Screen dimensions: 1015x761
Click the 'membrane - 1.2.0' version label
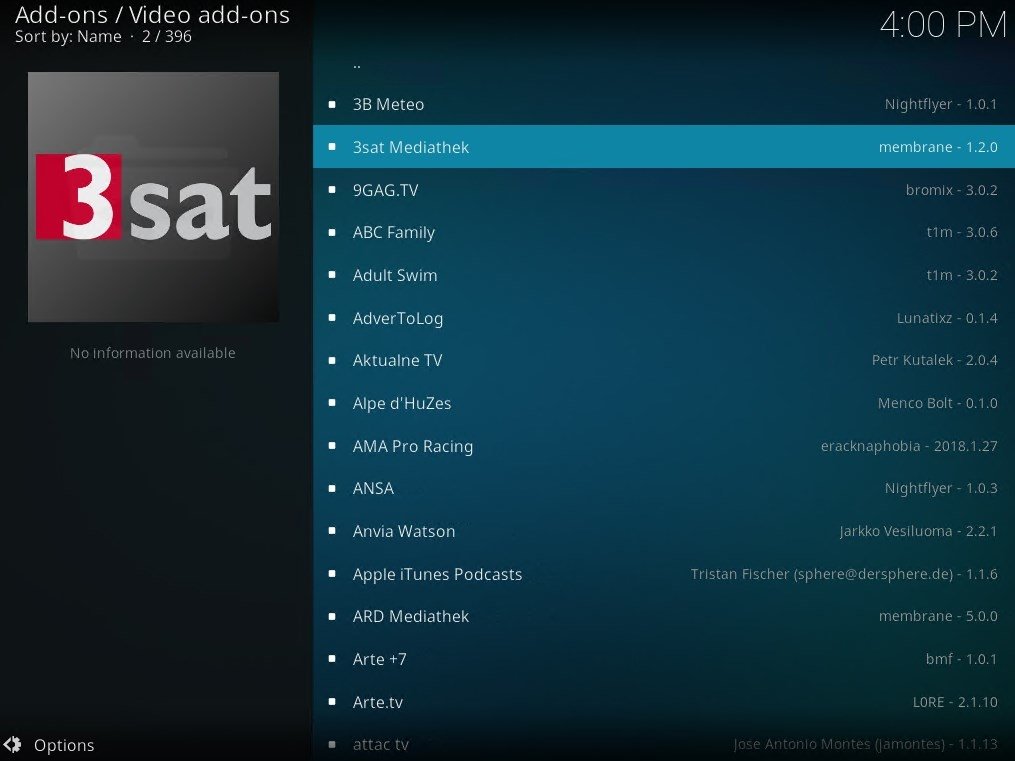938,147
